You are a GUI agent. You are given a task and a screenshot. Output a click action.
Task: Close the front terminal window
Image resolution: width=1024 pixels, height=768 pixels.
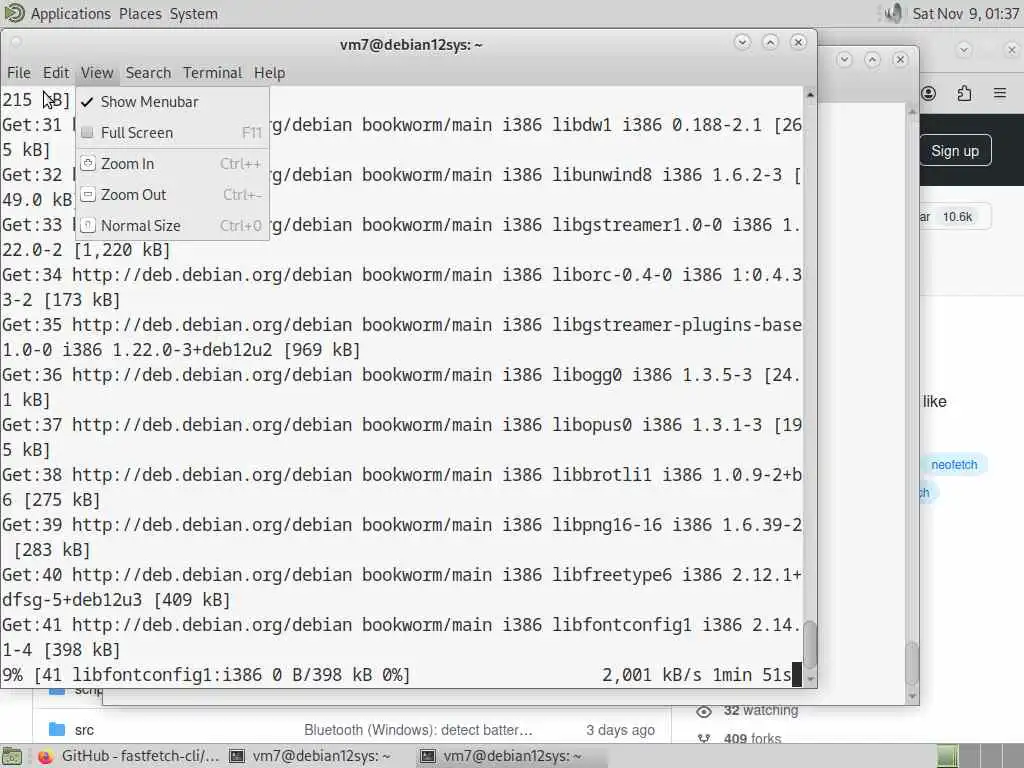coord(798,42)
